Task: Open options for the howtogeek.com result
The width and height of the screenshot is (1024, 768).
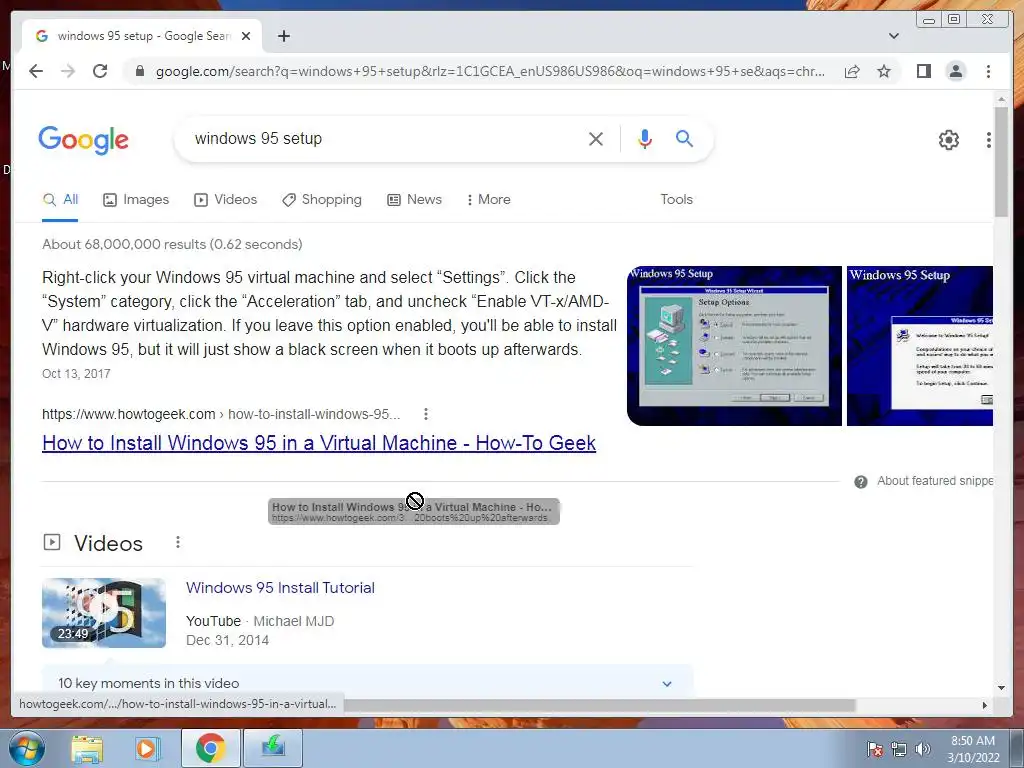Action: pos(426,414)
